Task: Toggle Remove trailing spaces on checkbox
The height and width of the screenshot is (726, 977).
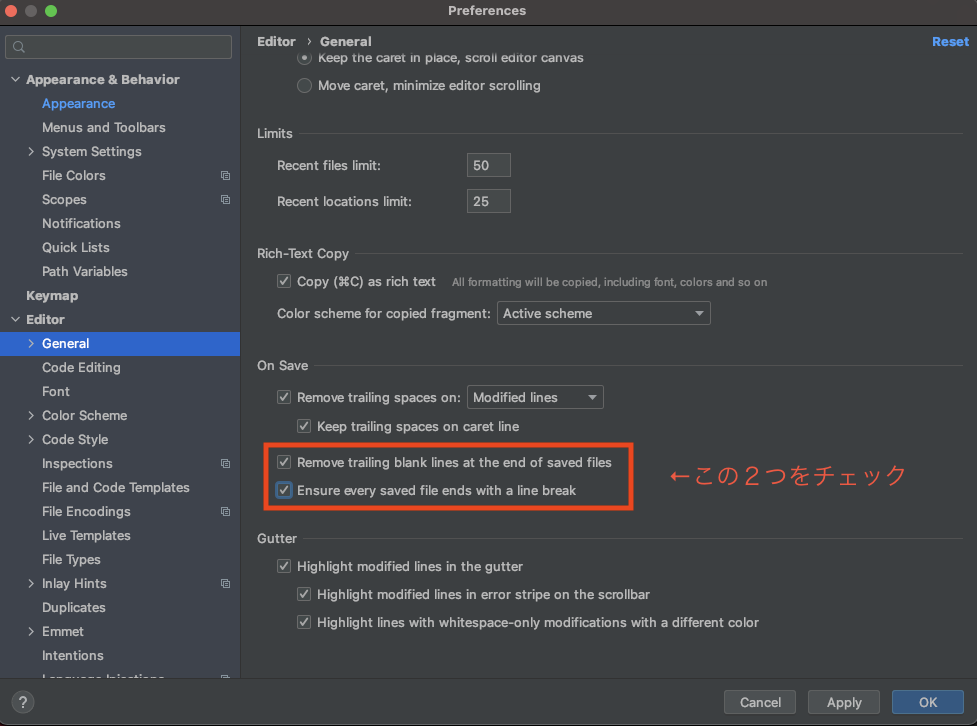Action: tap(284, 397)
